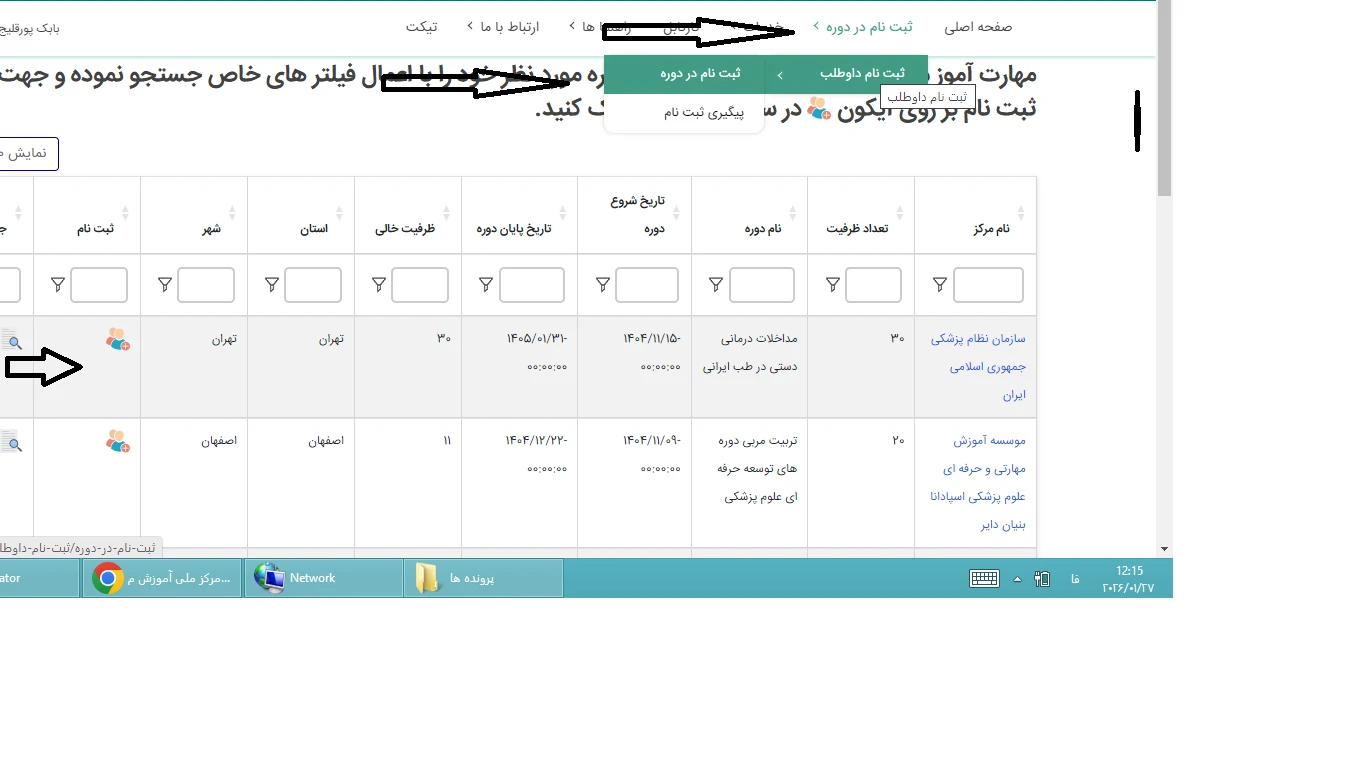Show hidden tray icons arrow
This screenshot has height=768, width=1366.
point(1017,579)
